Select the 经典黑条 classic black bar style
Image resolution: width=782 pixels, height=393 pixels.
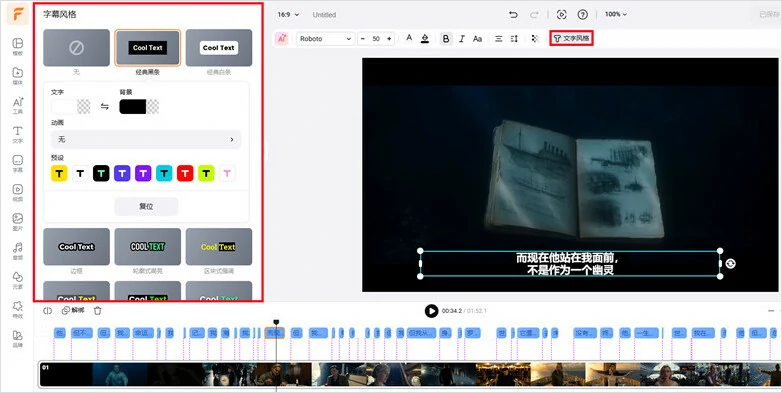coord(148,48)
